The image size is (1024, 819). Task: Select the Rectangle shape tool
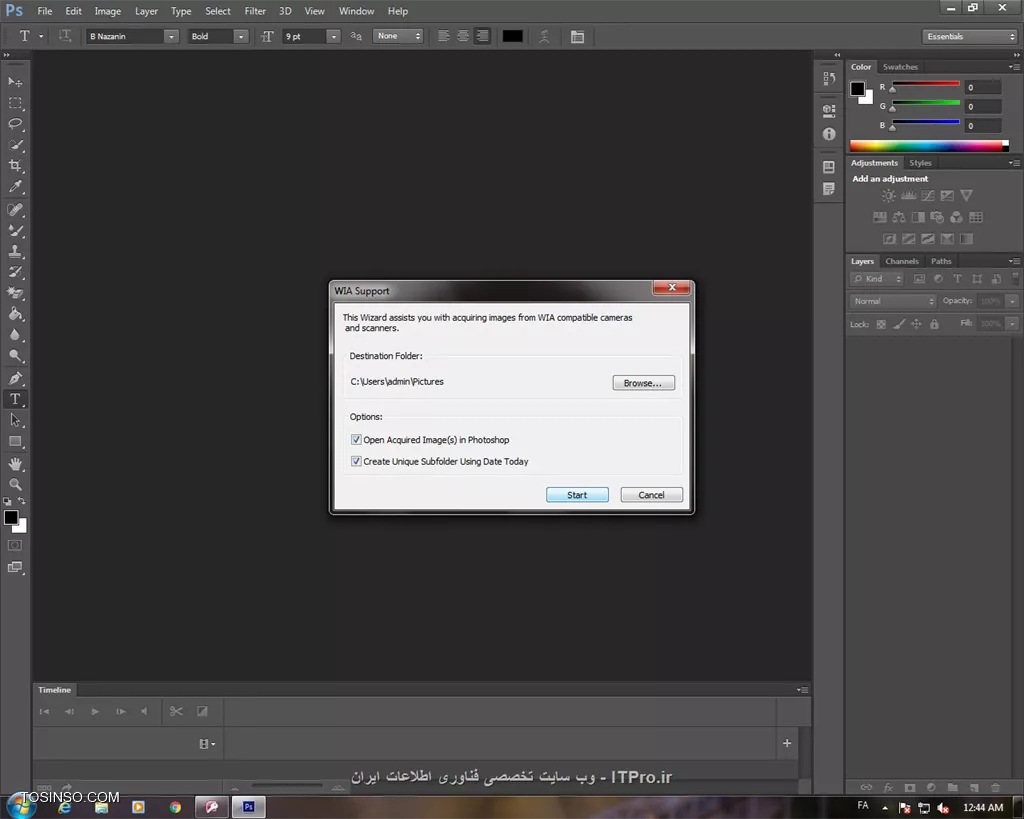click(15, 442)
